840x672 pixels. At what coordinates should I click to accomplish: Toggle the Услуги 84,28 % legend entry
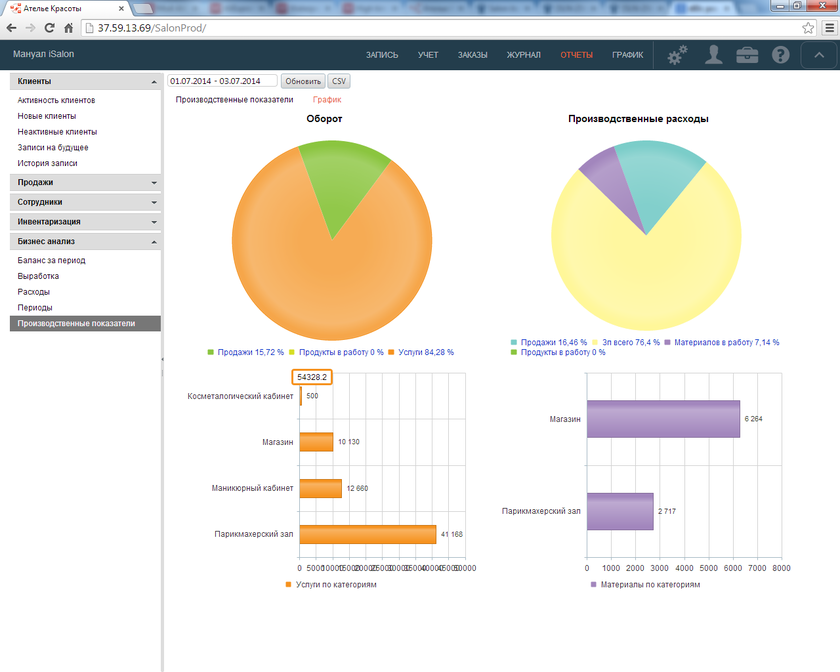426,352
